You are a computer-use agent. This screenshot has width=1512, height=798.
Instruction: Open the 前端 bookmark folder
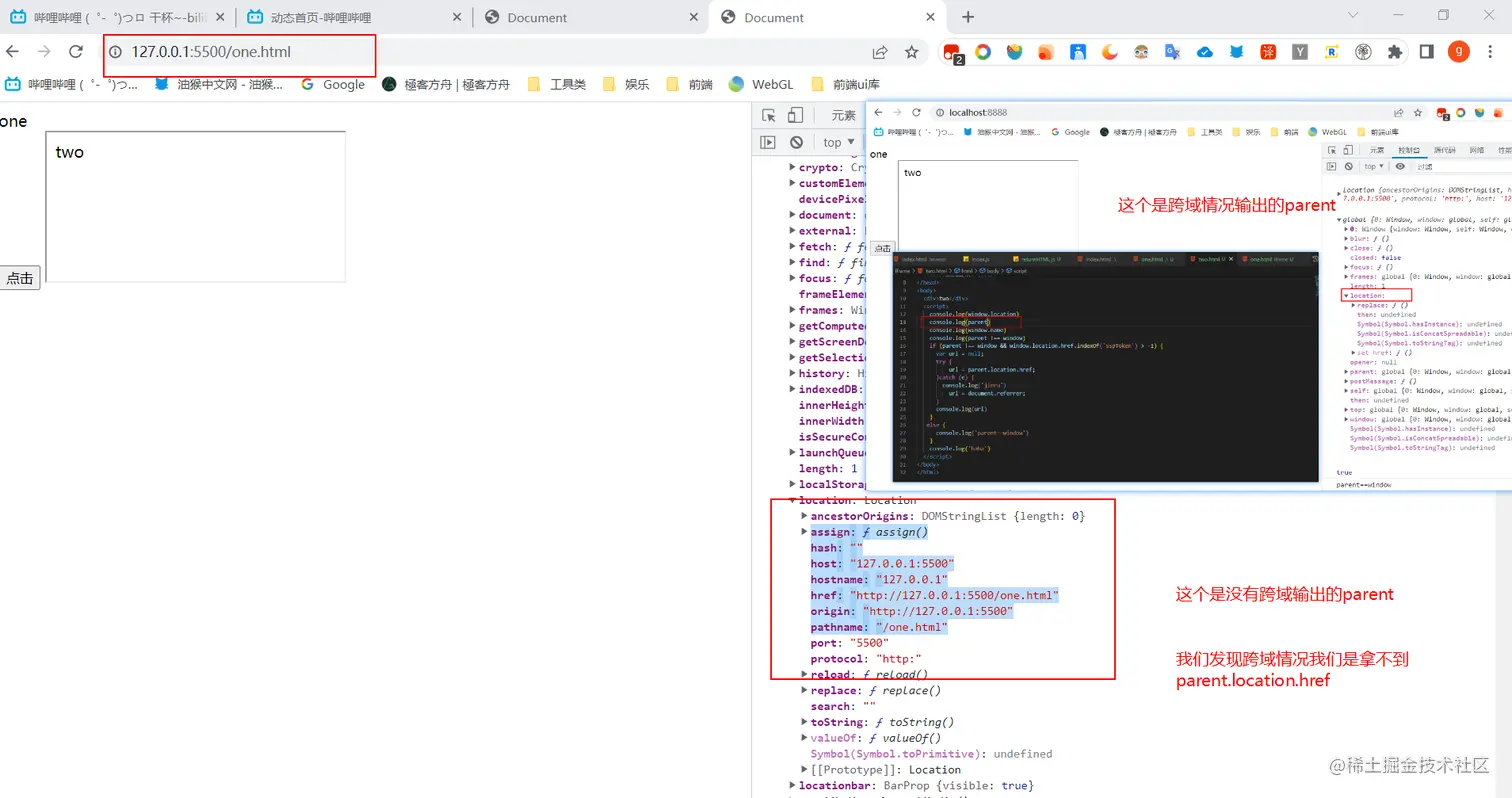[689, 84]
